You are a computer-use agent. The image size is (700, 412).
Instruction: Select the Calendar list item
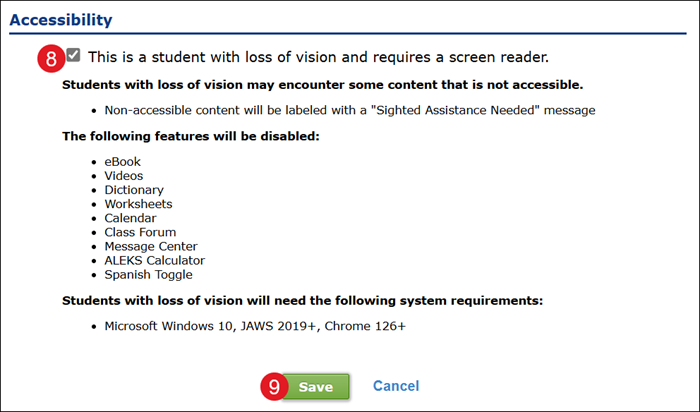(x=131, y=217)
